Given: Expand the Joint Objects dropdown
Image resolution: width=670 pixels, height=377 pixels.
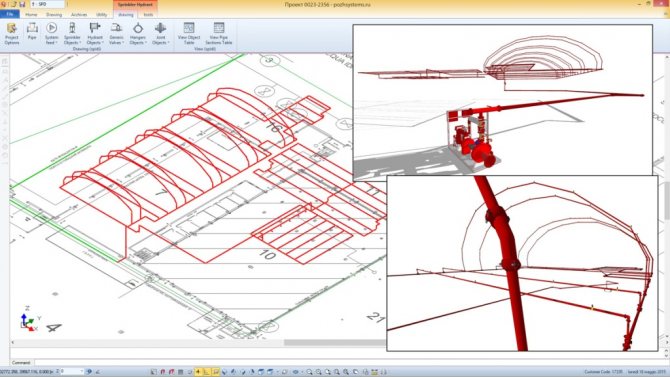Looking at the screenshot, I should (x=160, y=33).
